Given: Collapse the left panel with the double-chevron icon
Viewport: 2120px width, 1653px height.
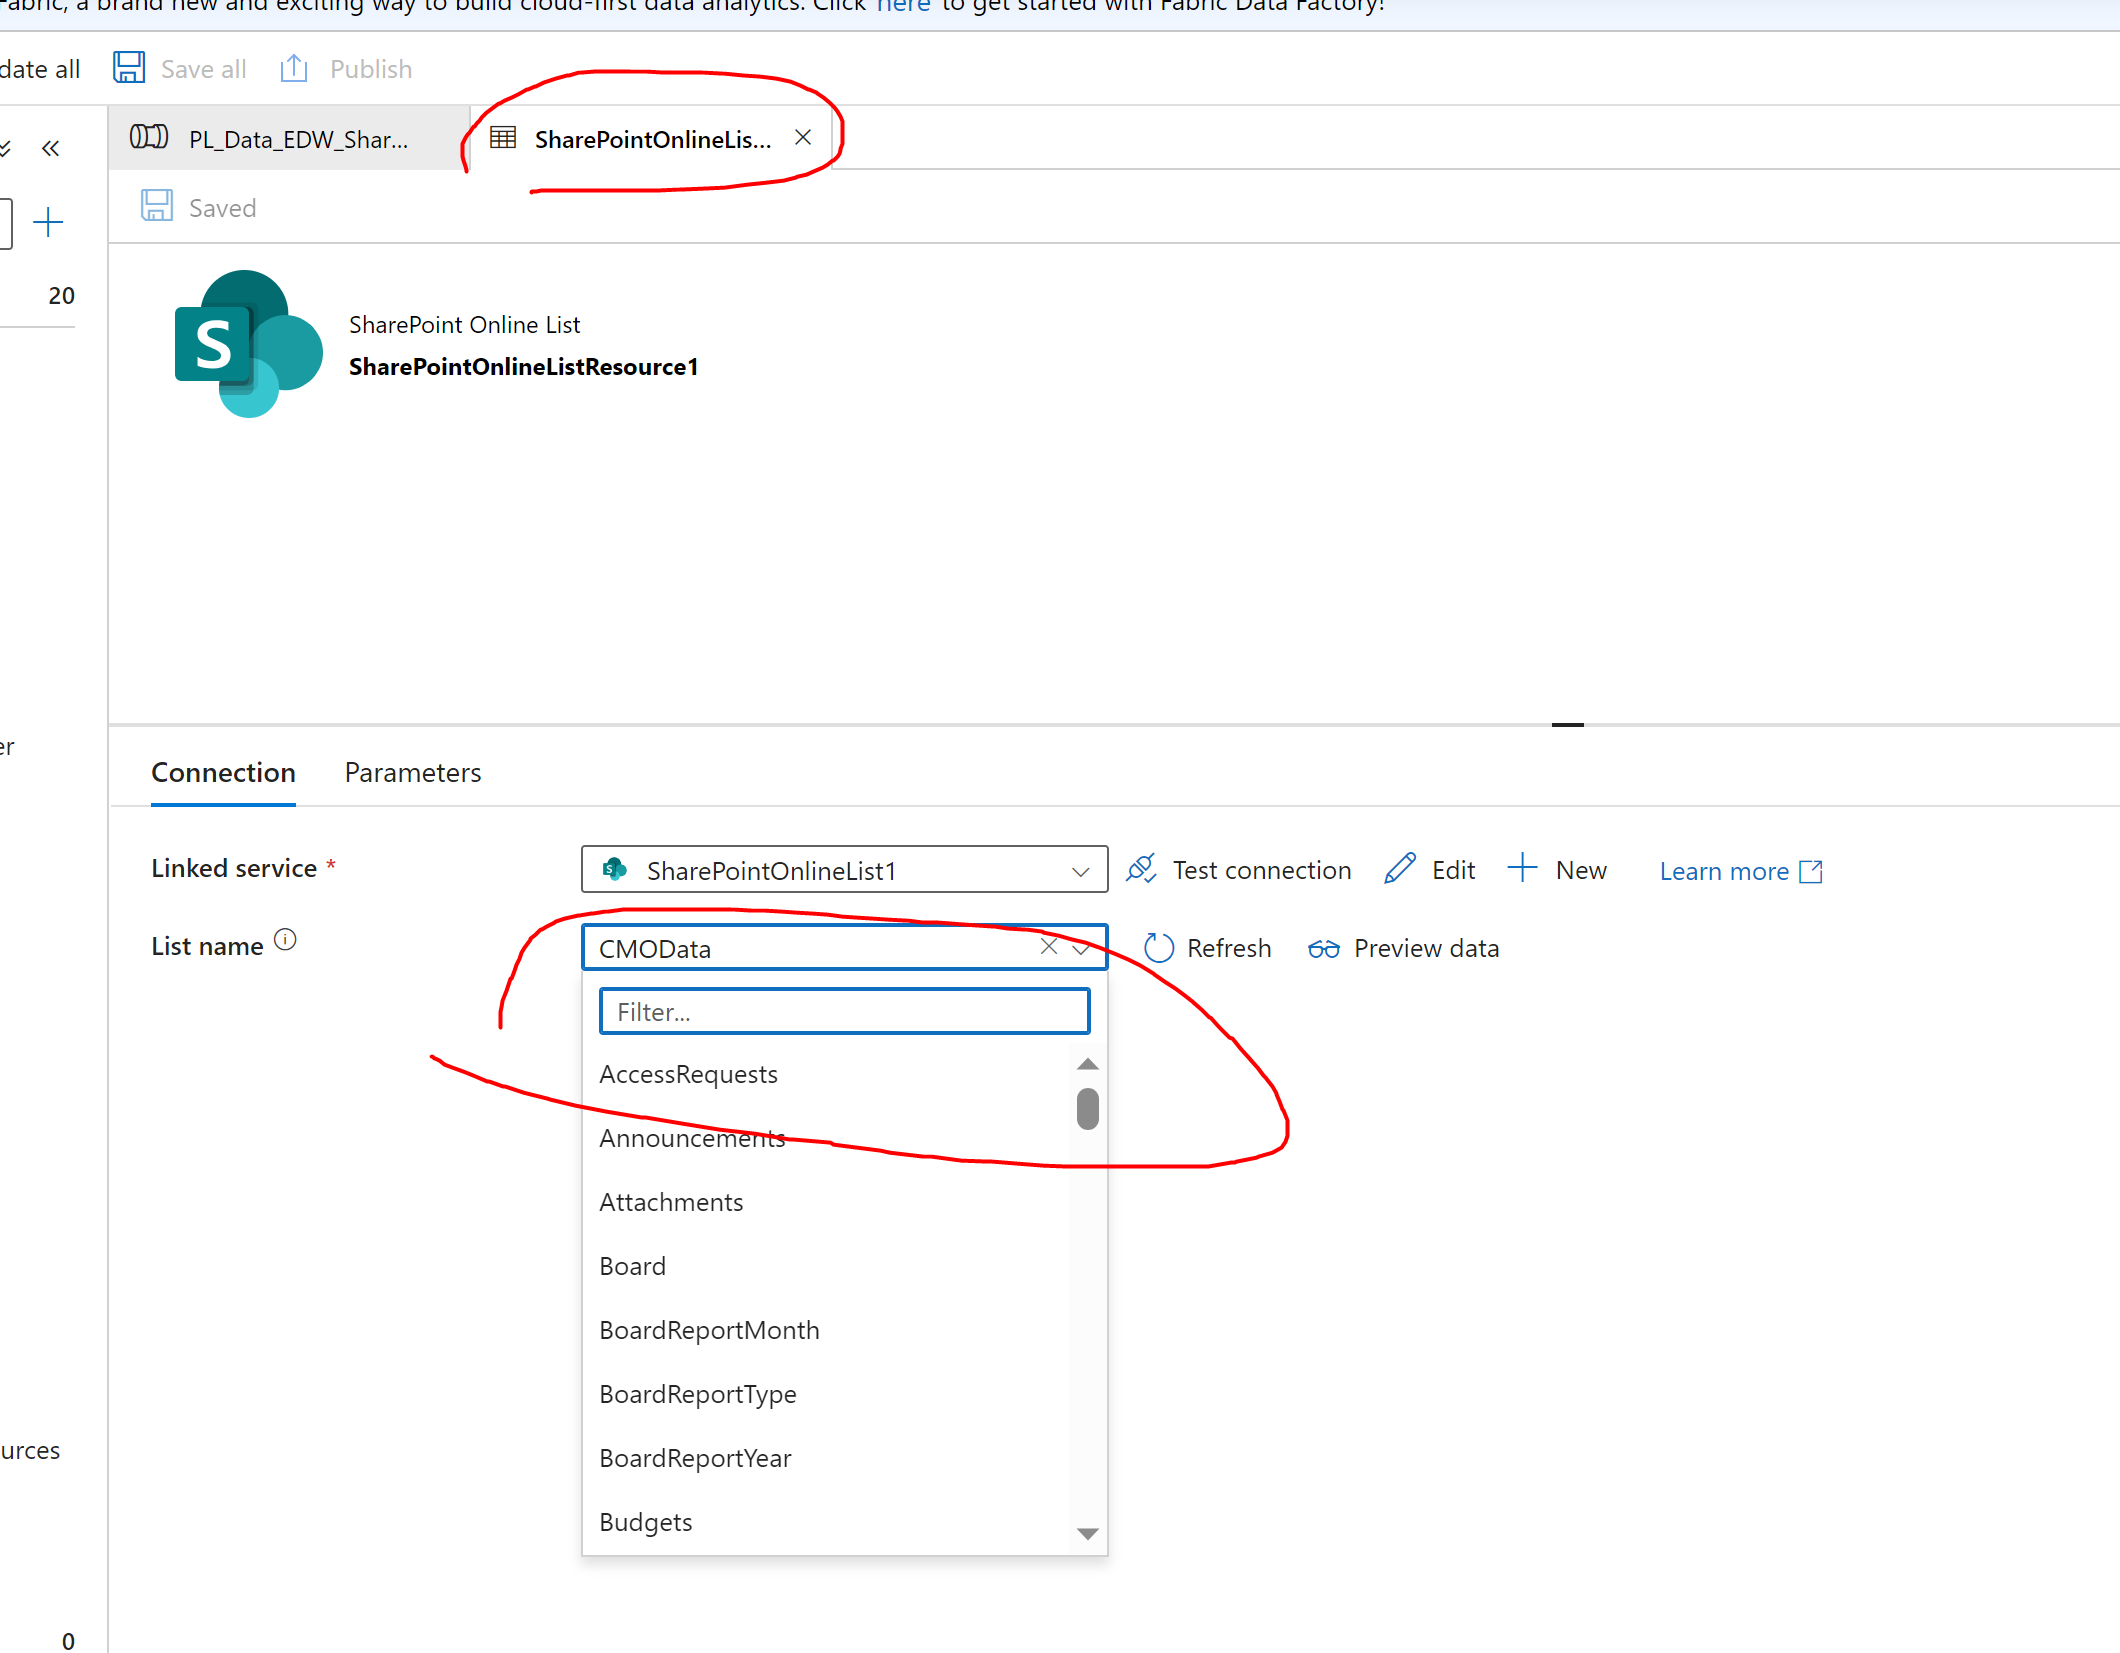Looking at the screenshot, I should (x=50, y=147).
